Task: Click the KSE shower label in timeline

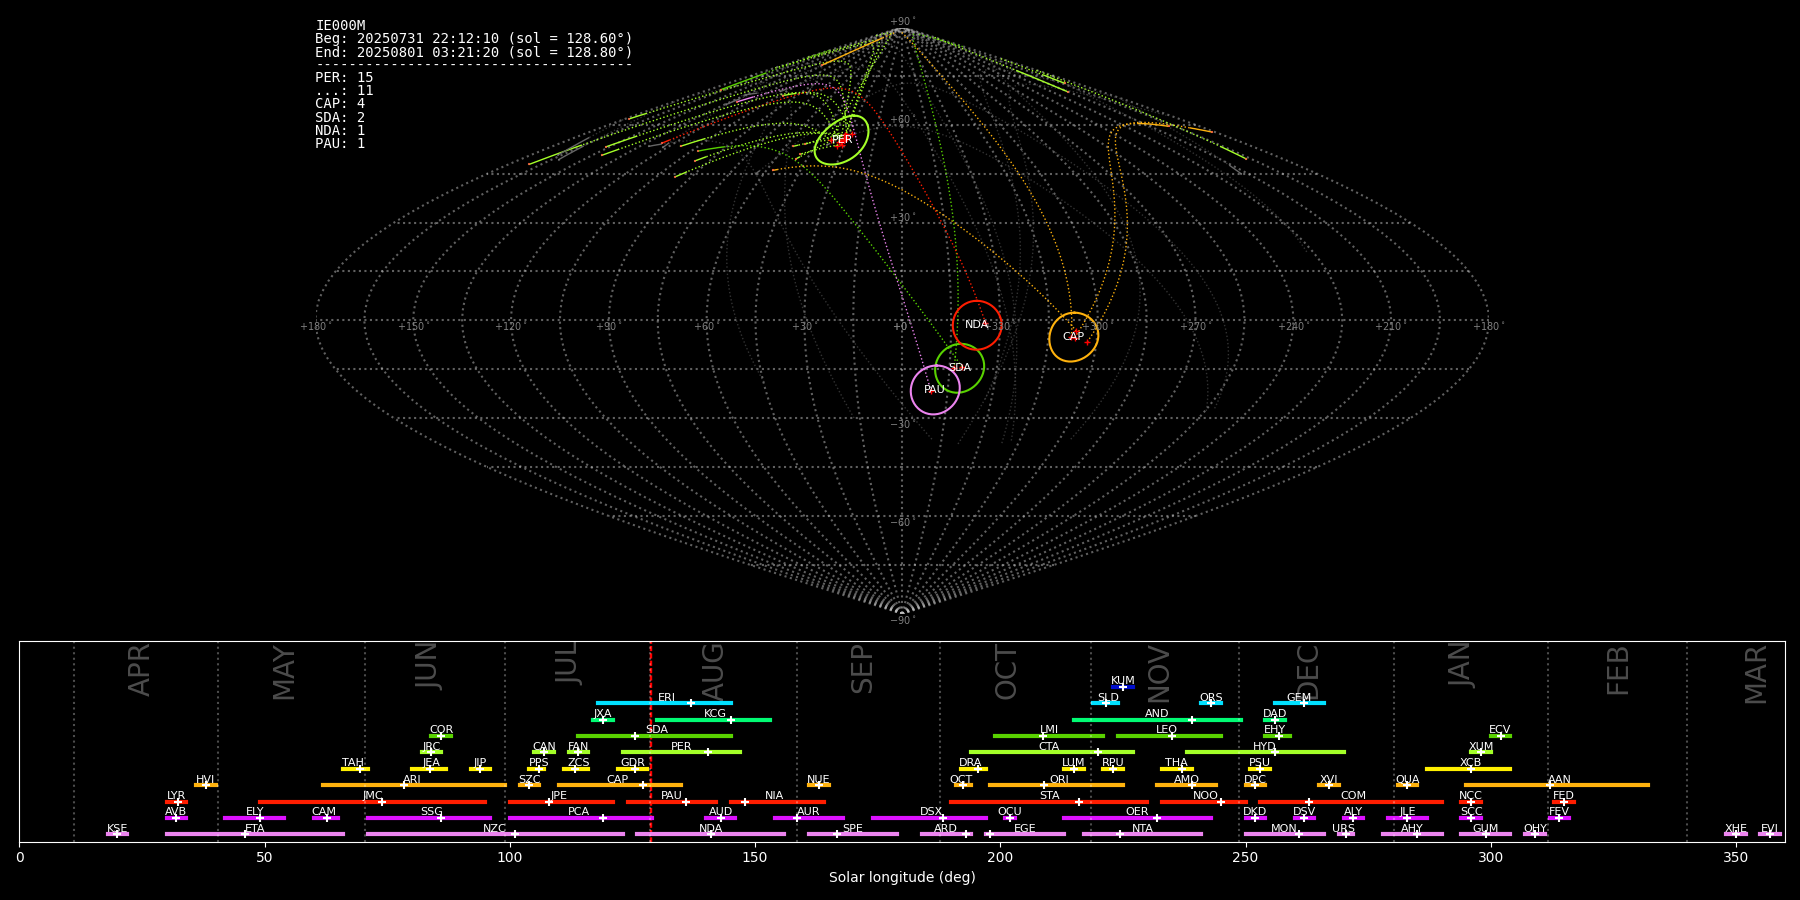Action: point(117,829)
